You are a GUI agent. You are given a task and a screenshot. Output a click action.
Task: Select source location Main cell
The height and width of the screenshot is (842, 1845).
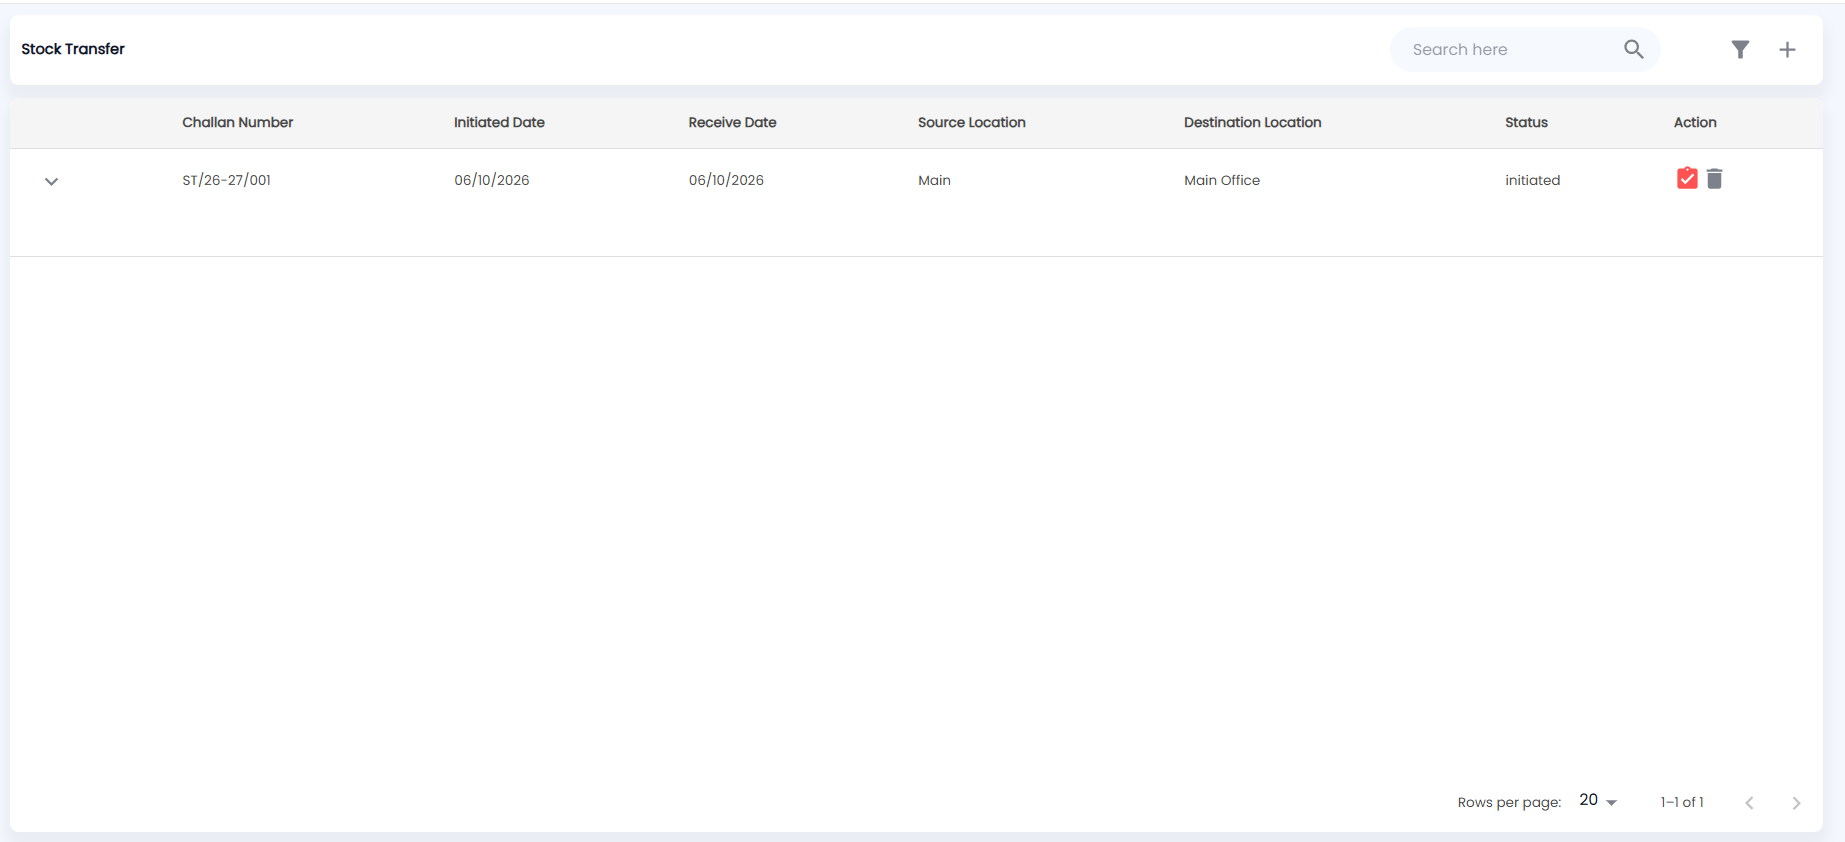[934, 180]
